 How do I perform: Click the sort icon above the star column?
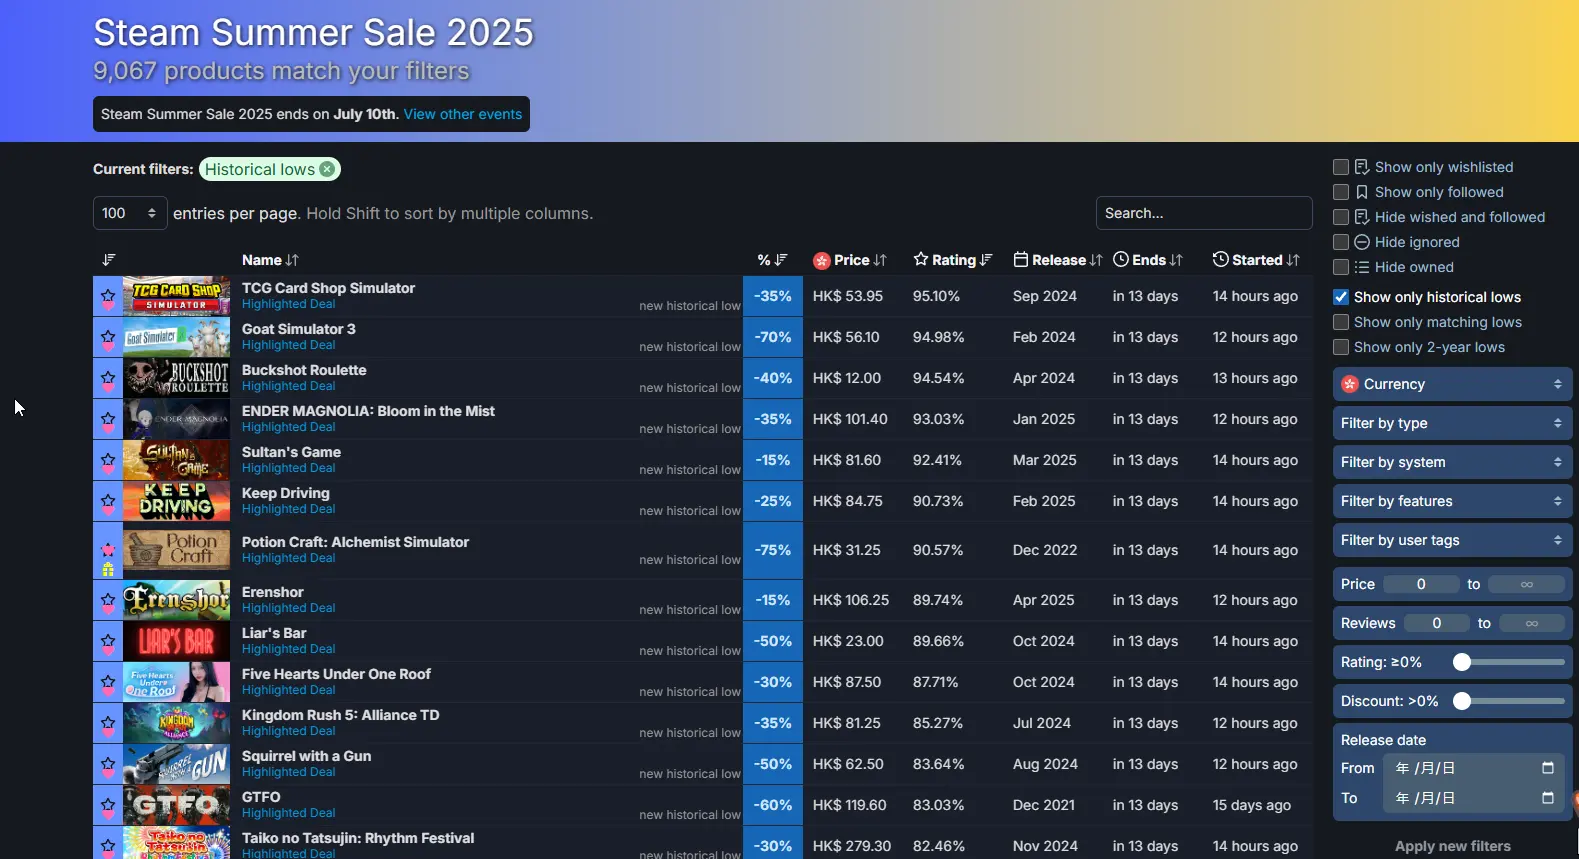[109, 260]
